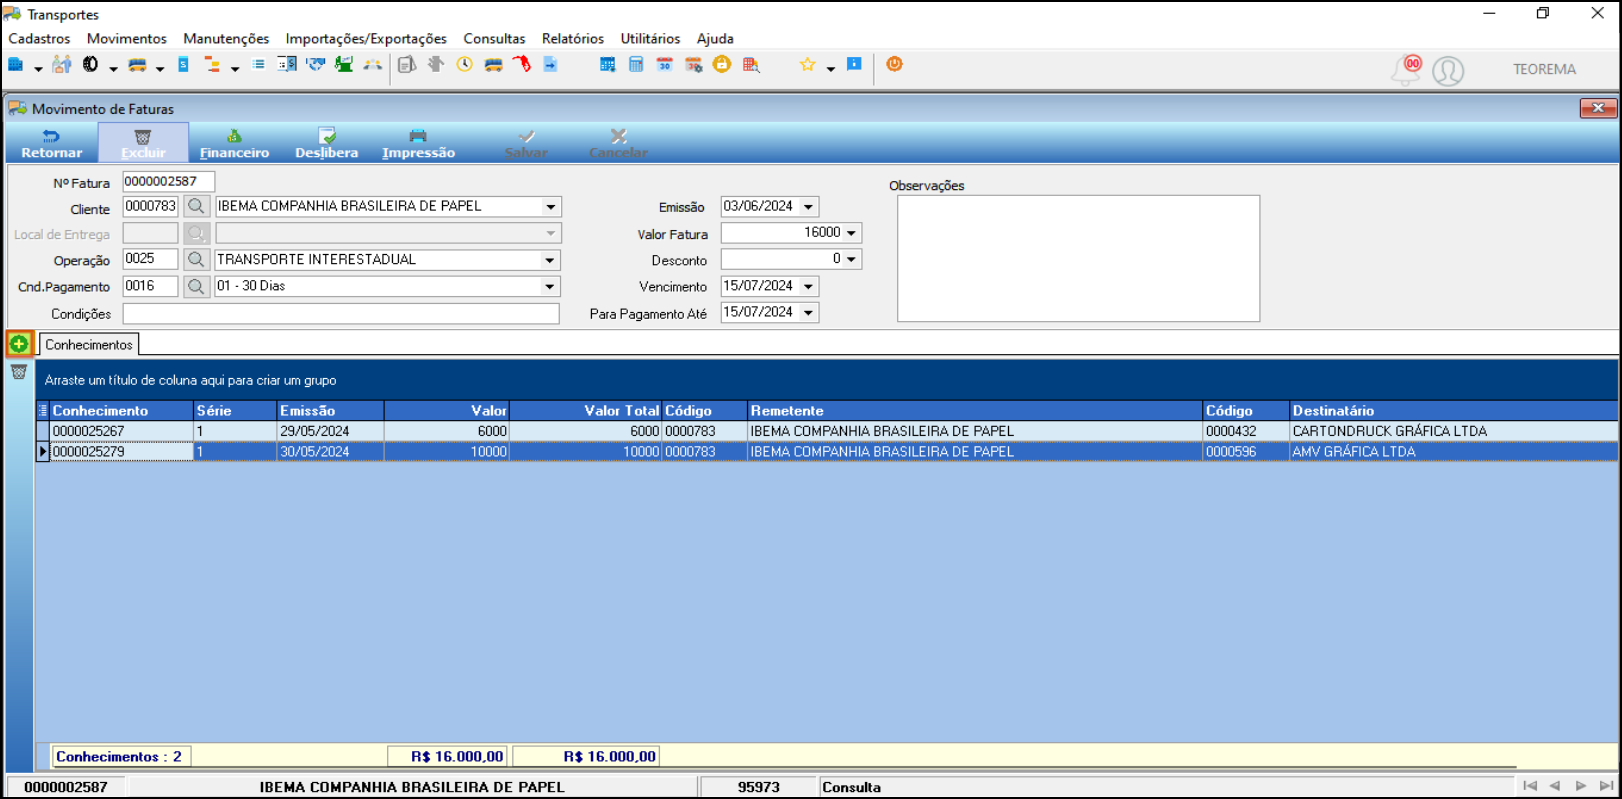This screenshot has height=799, width=1622.
Task: Click the AMV GRÁFICA LTDA destinatário cell
Action: tap(1453, 451)
